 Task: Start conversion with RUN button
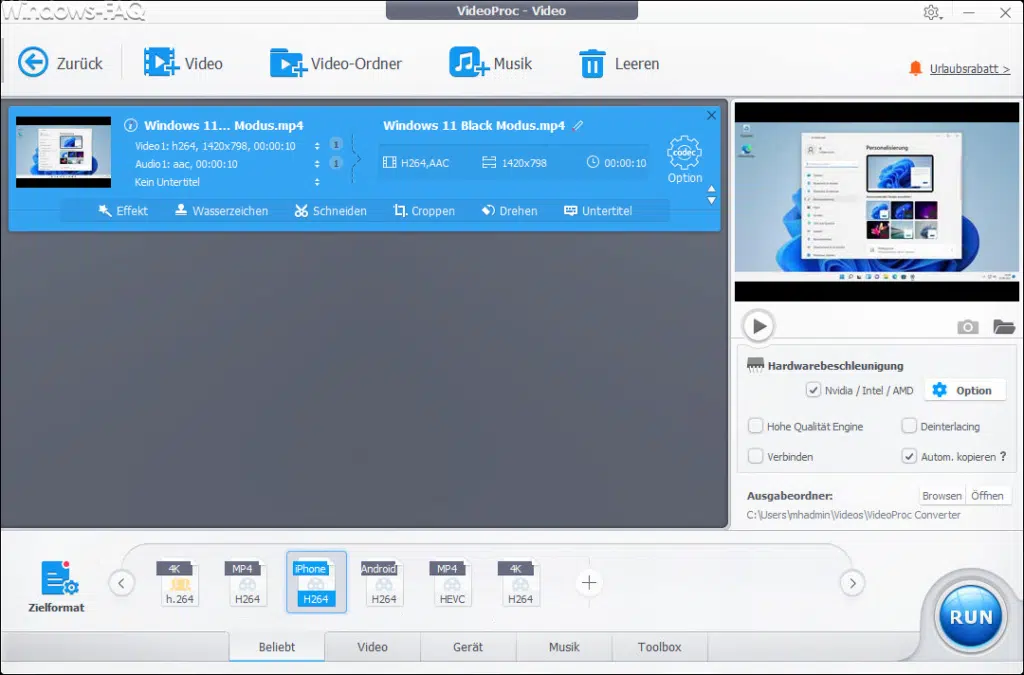pyautogui.click(x=970, y=616)
